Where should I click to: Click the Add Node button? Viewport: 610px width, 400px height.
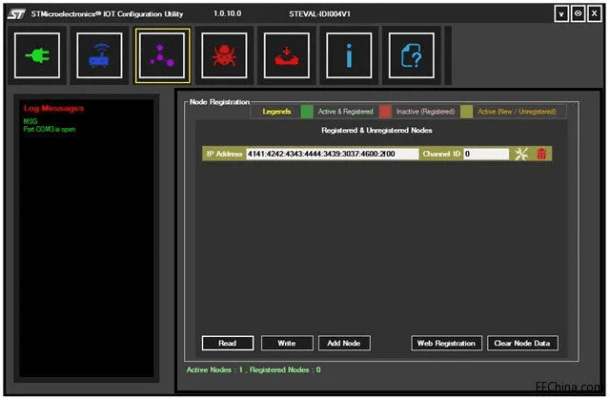pyautogui.click(x=345, y=343)
